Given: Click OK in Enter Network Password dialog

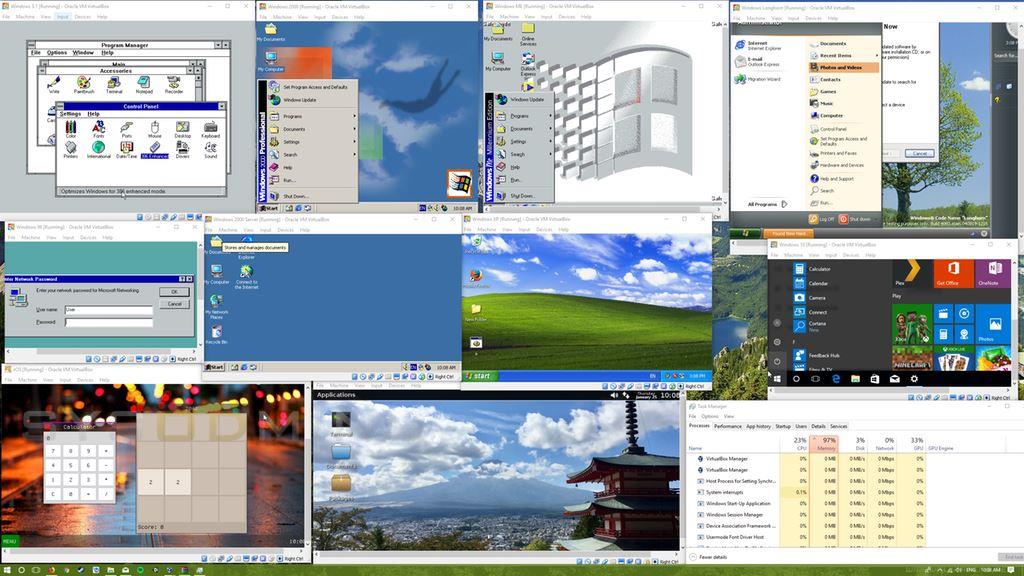Looking at the screenshot, I should click(174, 292).
